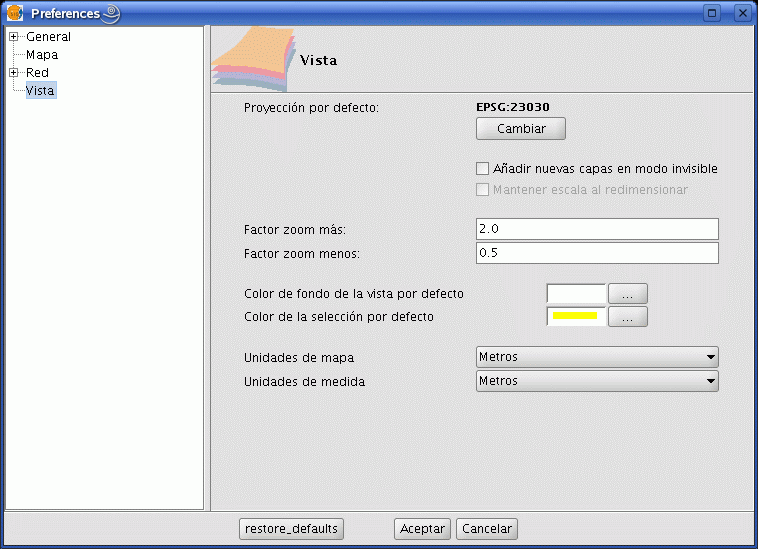The image size is (758, 549).
Task: Click the Proyección por defecto label
Action: 311,107
